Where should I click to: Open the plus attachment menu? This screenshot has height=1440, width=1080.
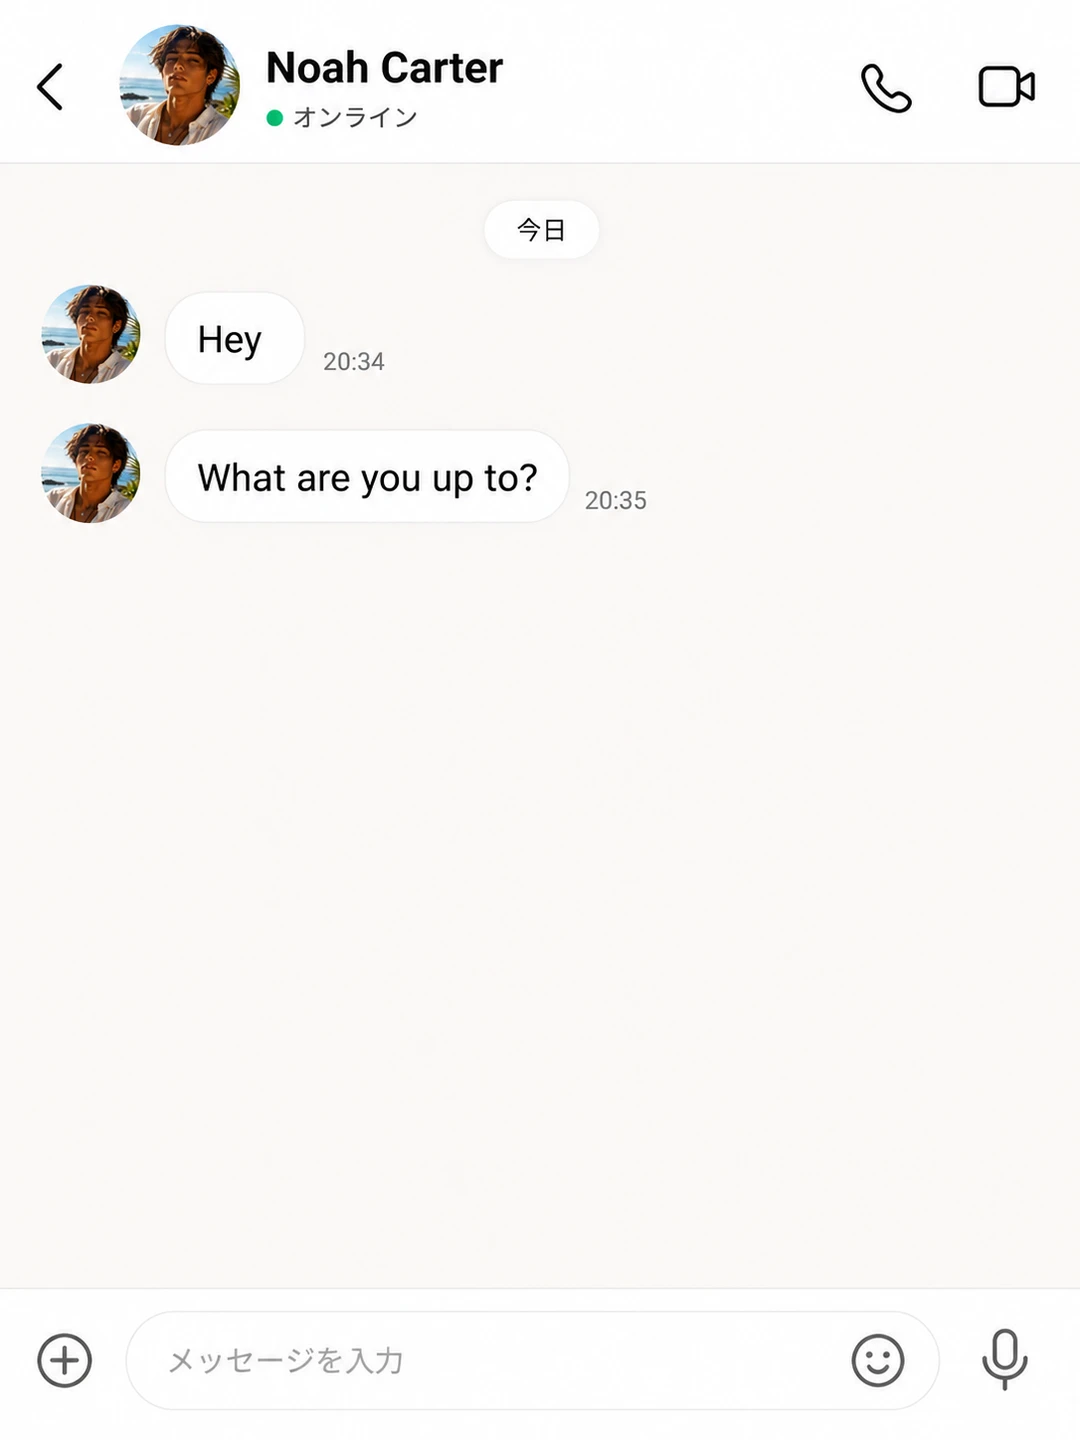click(x=65, y=1360)
